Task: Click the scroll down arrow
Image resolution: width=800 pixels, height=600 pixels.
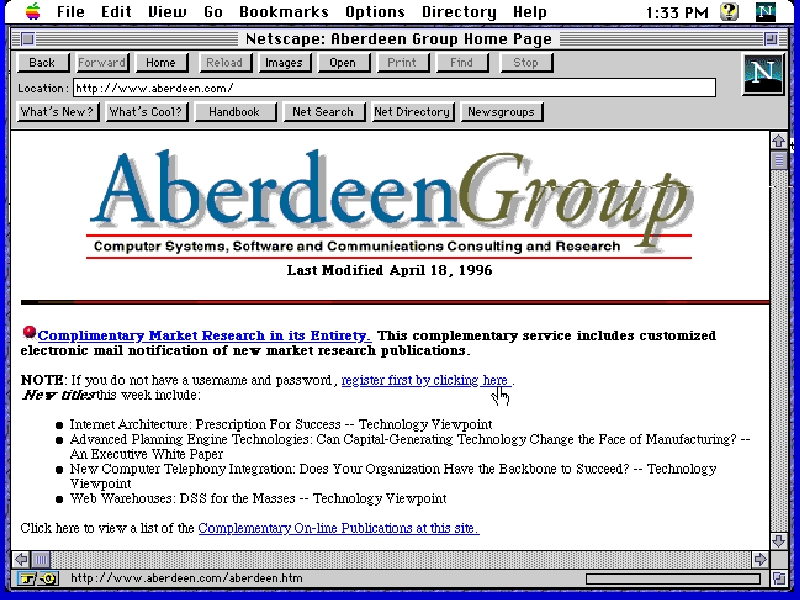Action: tap(779, 541)
